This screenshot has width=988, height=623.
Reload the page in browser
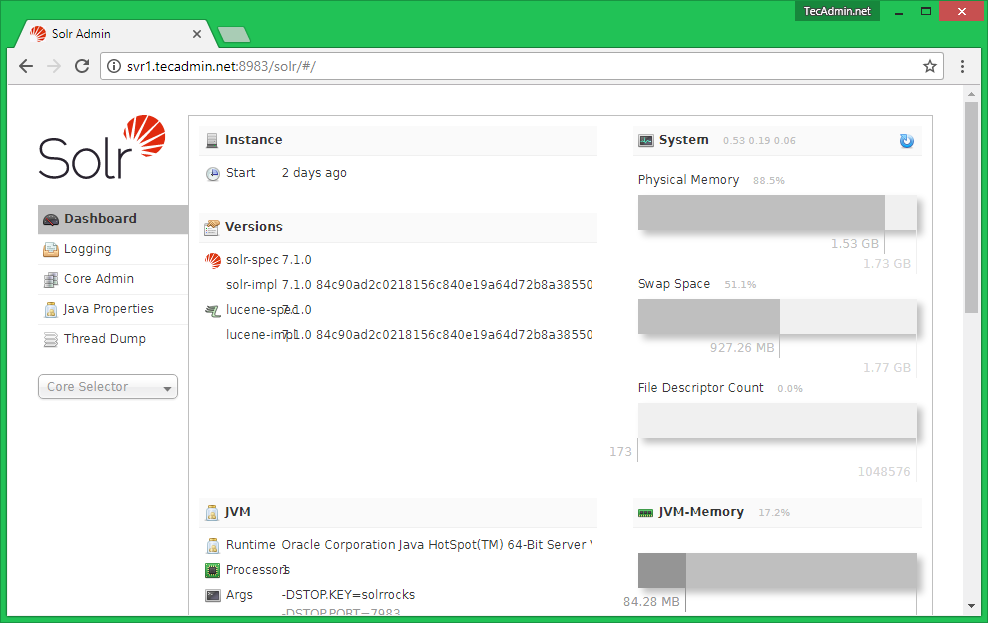(x=82, y=66)
